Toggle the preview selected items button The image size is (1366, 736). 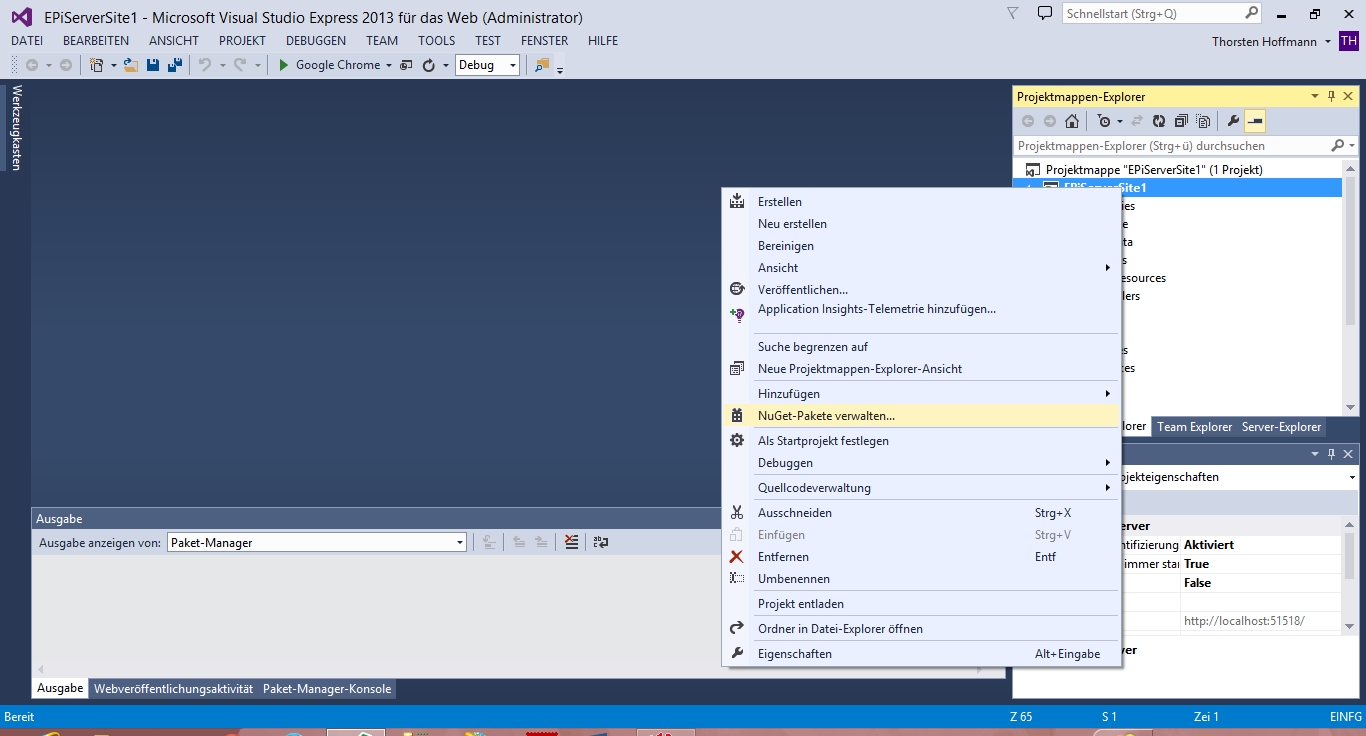[x=1255, y=121]
